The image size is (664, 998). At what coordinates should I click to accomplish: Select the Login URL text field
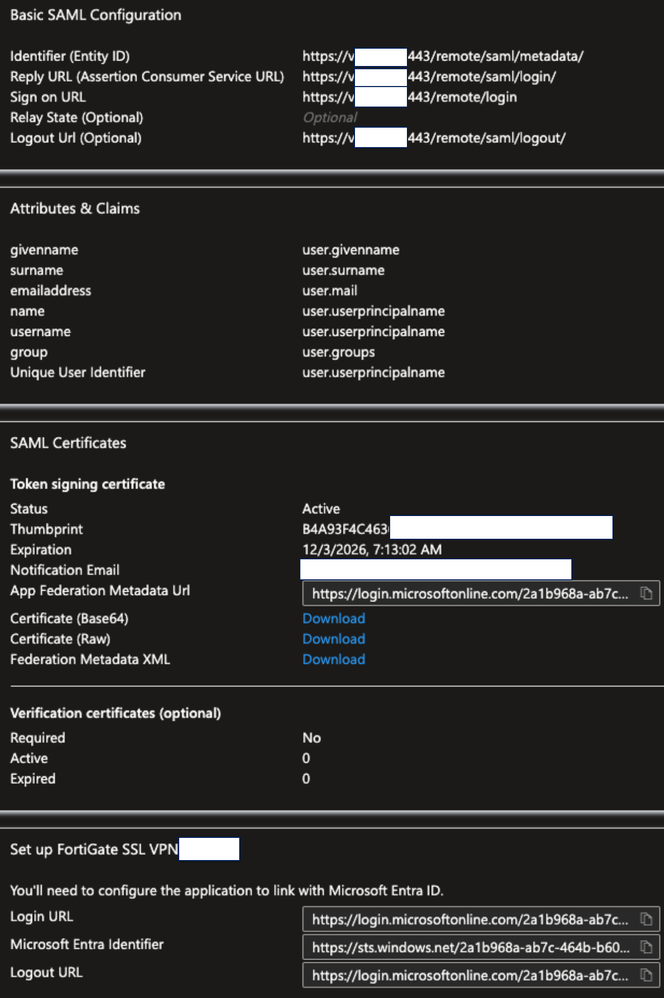[470, 918]
